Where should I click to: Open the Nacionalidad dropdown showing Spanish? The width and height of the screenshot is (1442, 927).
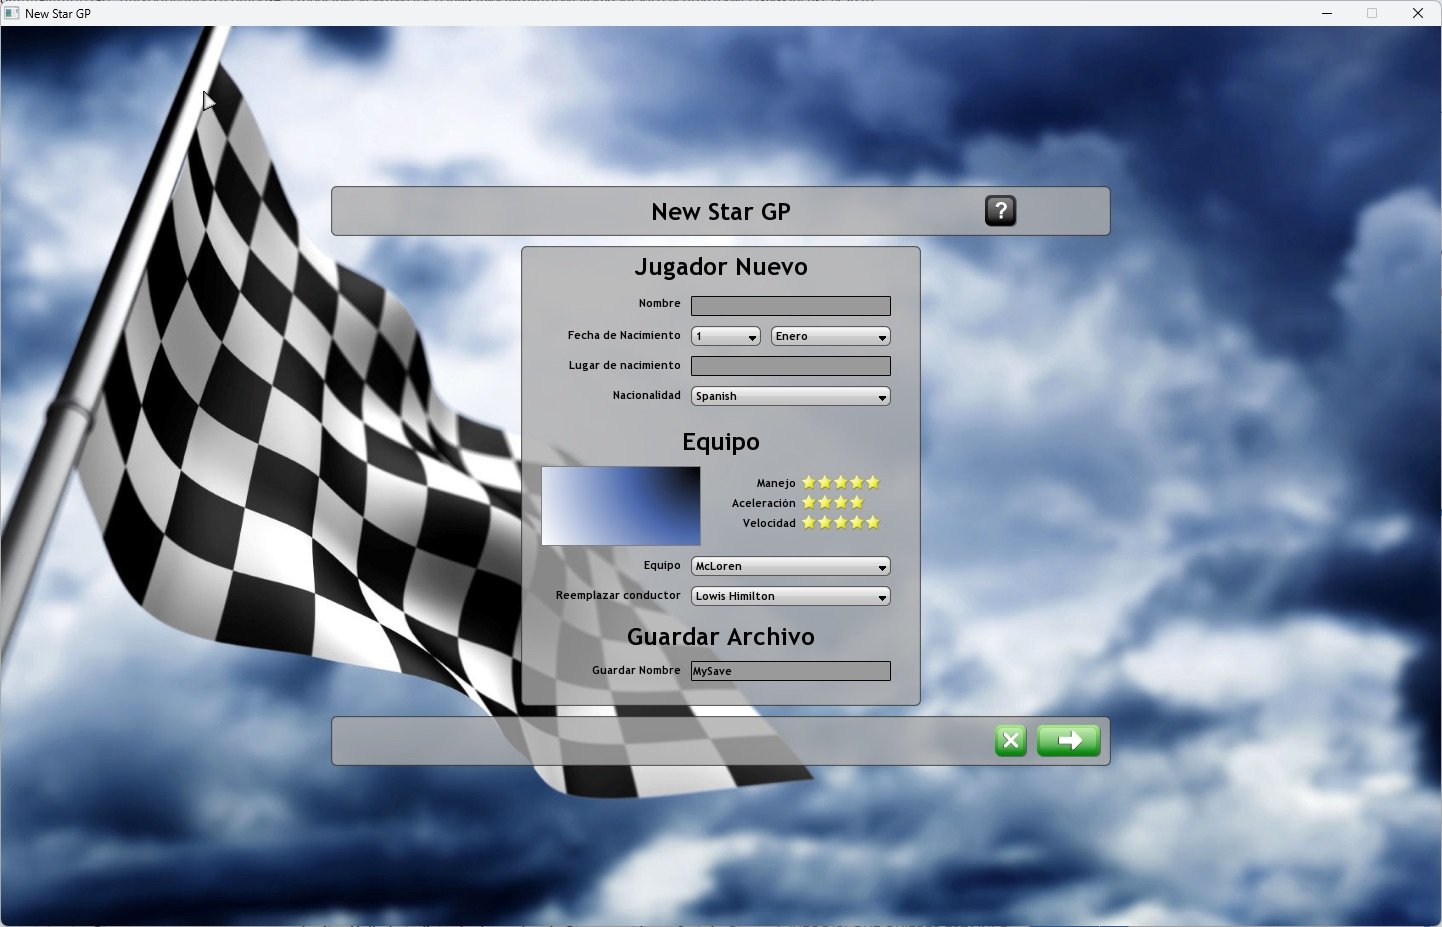790,397
